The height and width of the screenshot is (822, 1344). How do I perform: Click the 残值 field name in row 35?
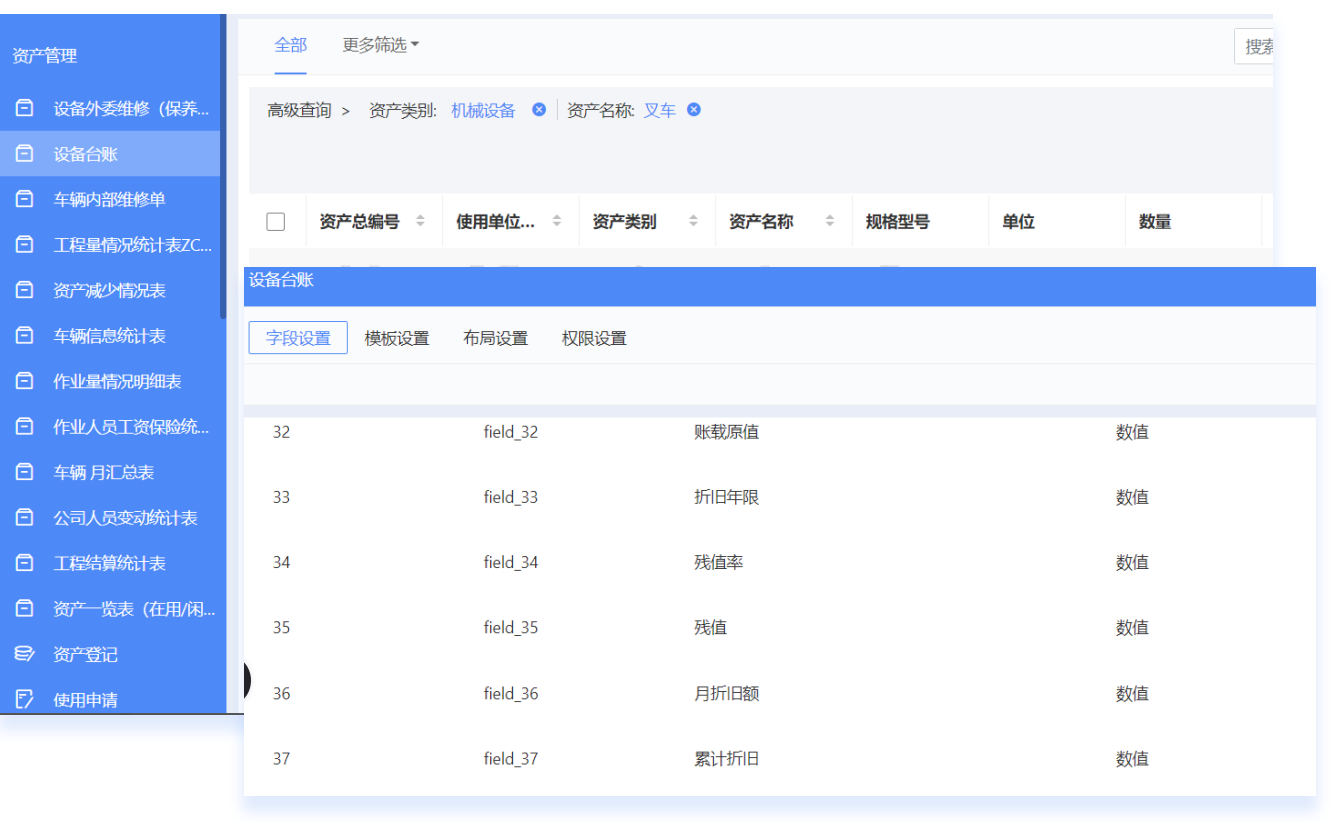coord(711,627)
